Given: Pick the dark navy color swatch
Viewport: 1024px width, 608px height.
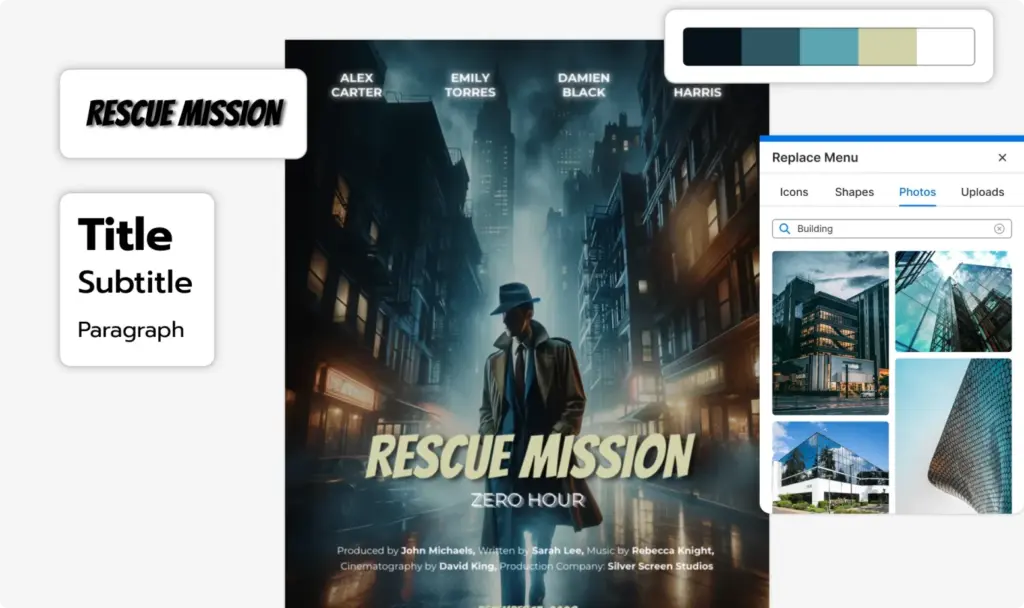Looking at the screenshot, I should click(712, 47).
